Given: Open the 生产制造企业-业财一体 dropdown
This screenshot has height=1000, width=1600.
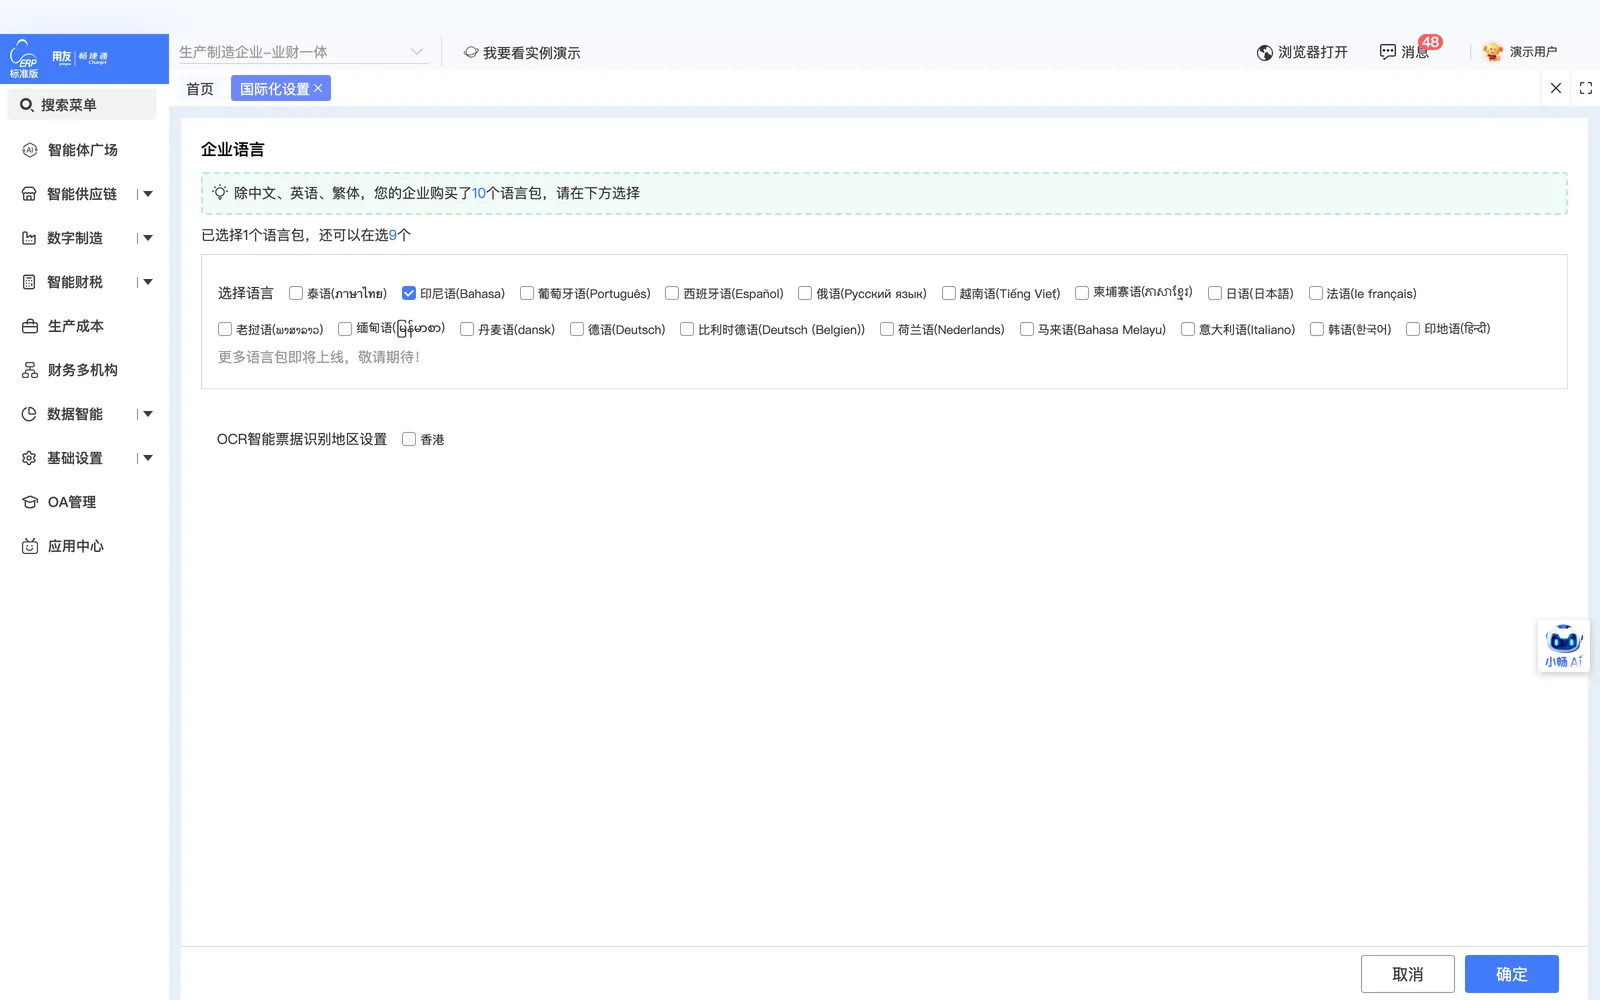Looking at the screenshot, I should click(303, 52).
